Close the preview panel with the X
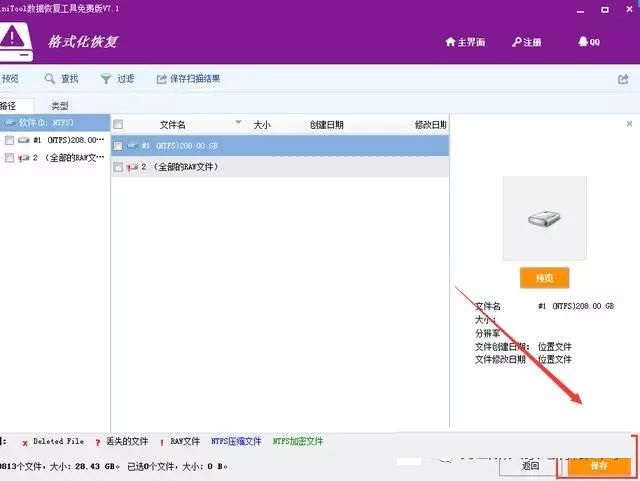640x481 pixels. coord(629,124)
